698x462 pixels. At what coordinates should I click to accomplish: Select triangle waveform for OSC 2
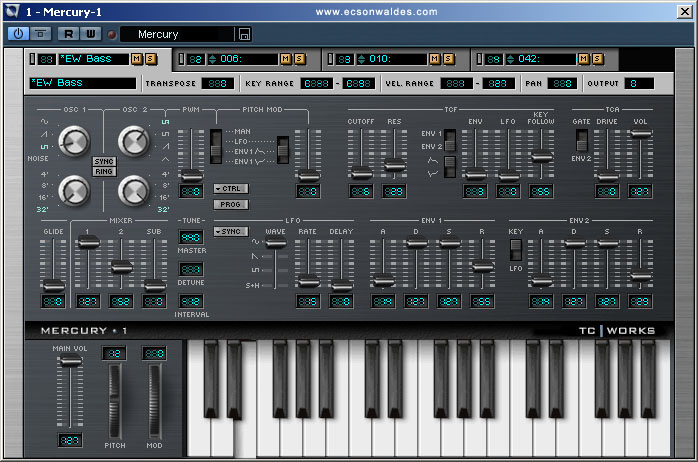(x=165, y=159)
